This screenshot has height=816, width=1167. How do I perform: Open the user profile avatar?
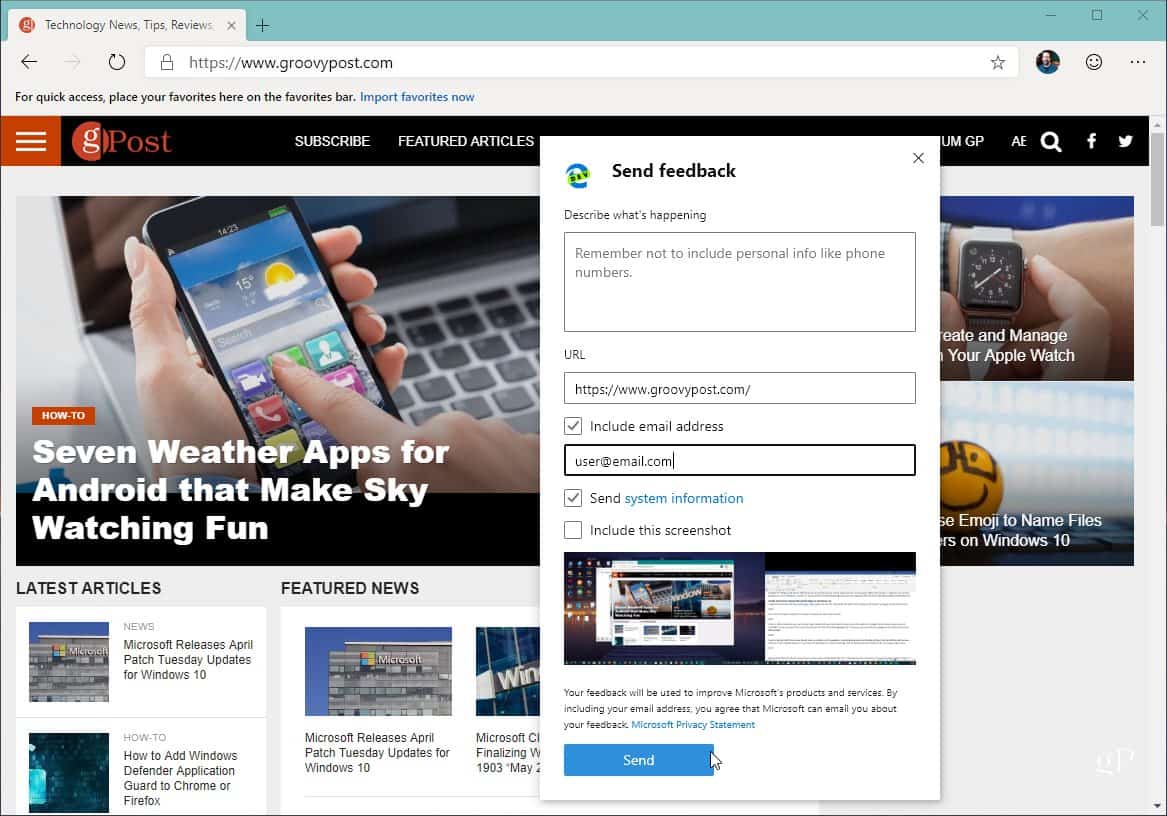(1047, 62)
